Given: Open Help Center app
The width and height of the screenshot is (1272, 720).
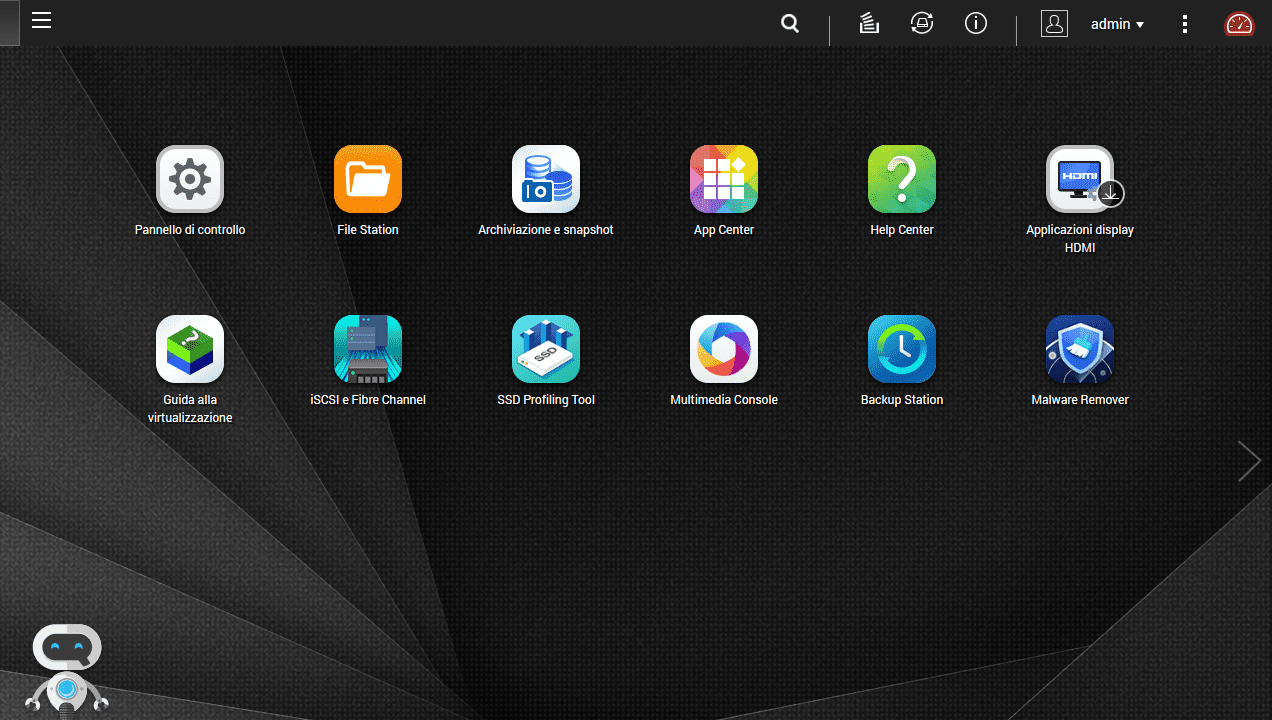Looking at the screenshot, I should pyautogui.click(x=902, y=180).
